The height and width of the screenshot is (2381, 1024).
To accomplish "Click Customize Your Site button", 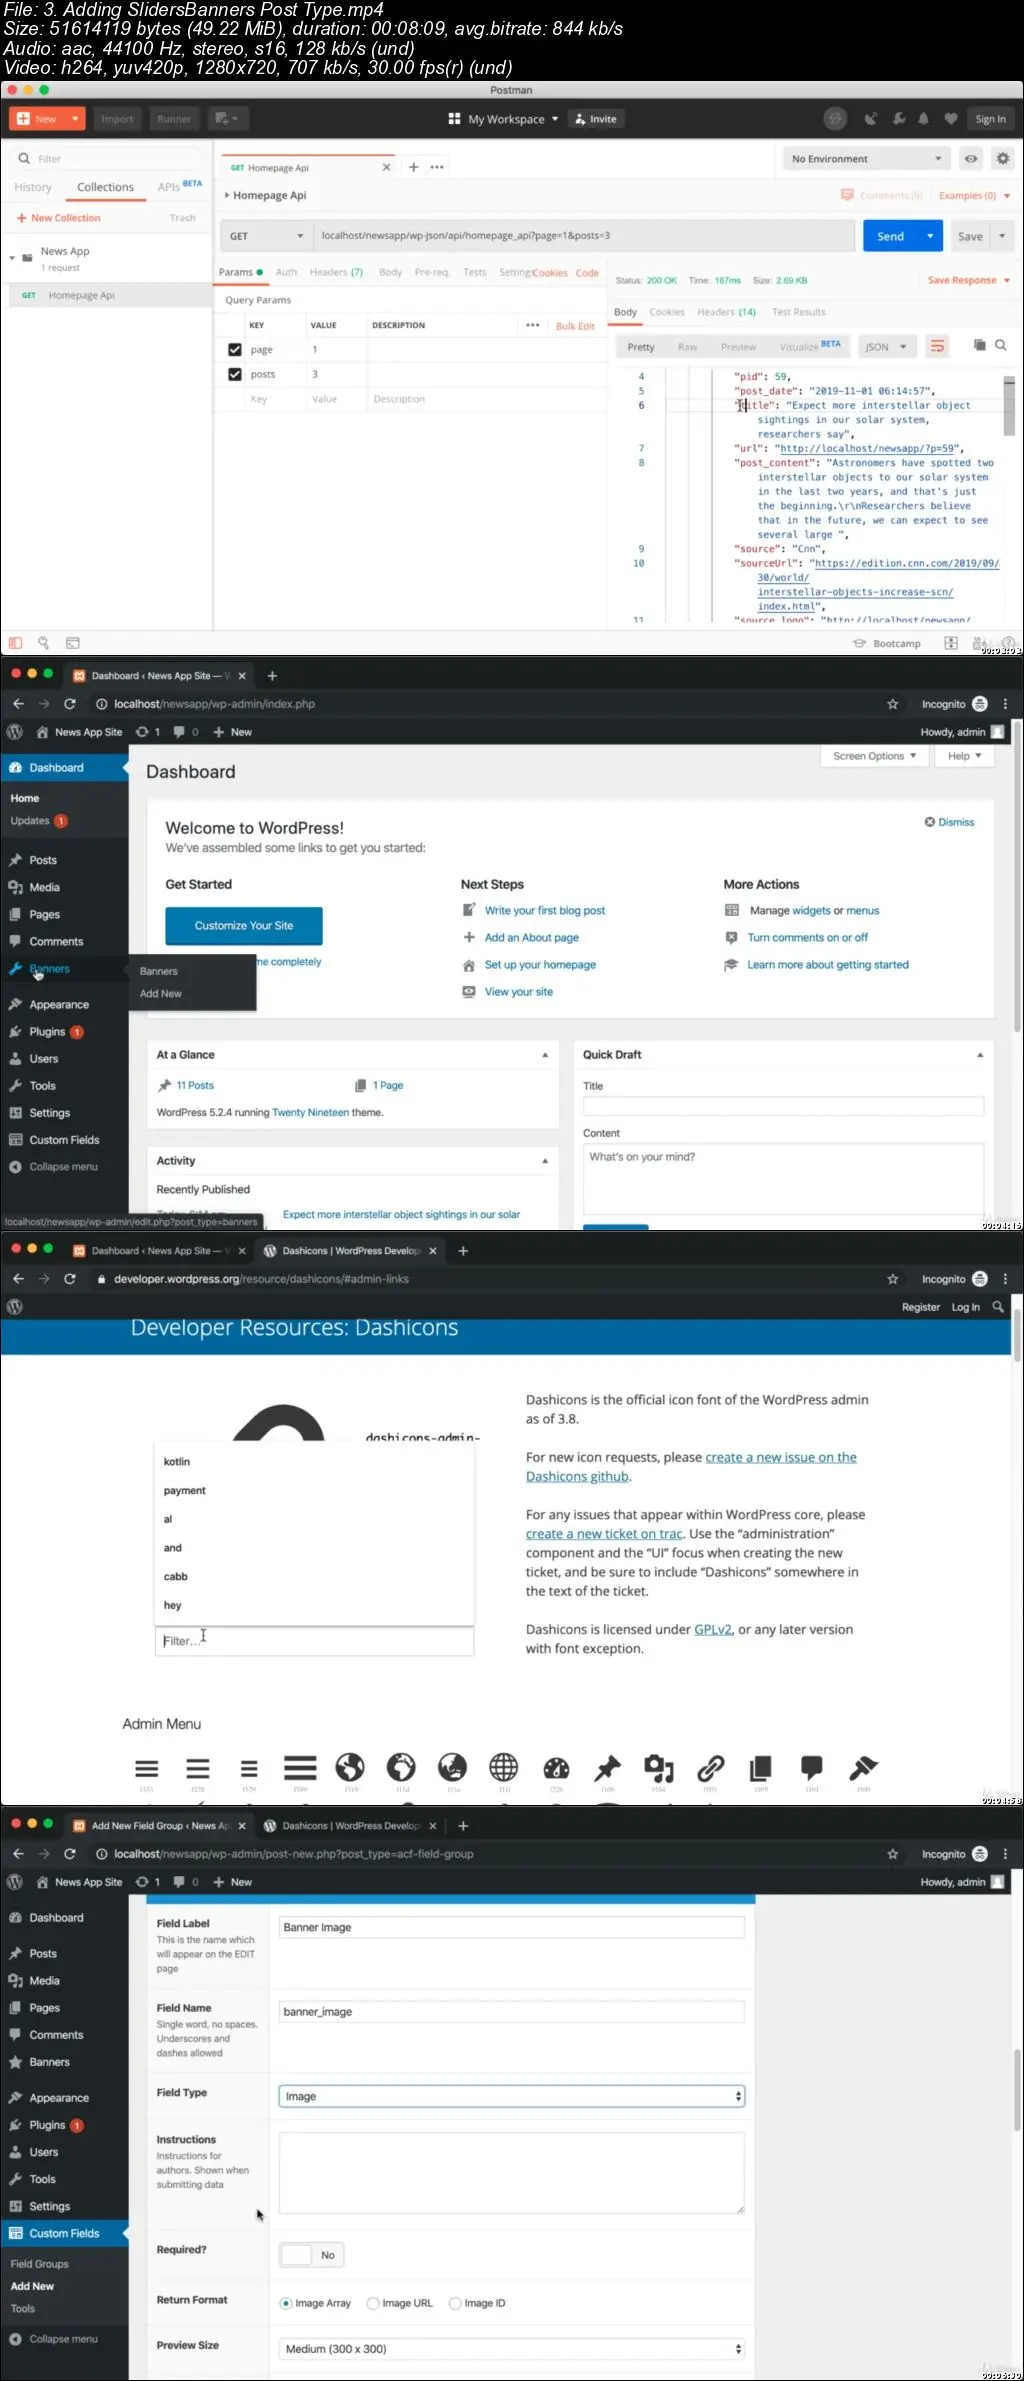I will pos(244,926).
